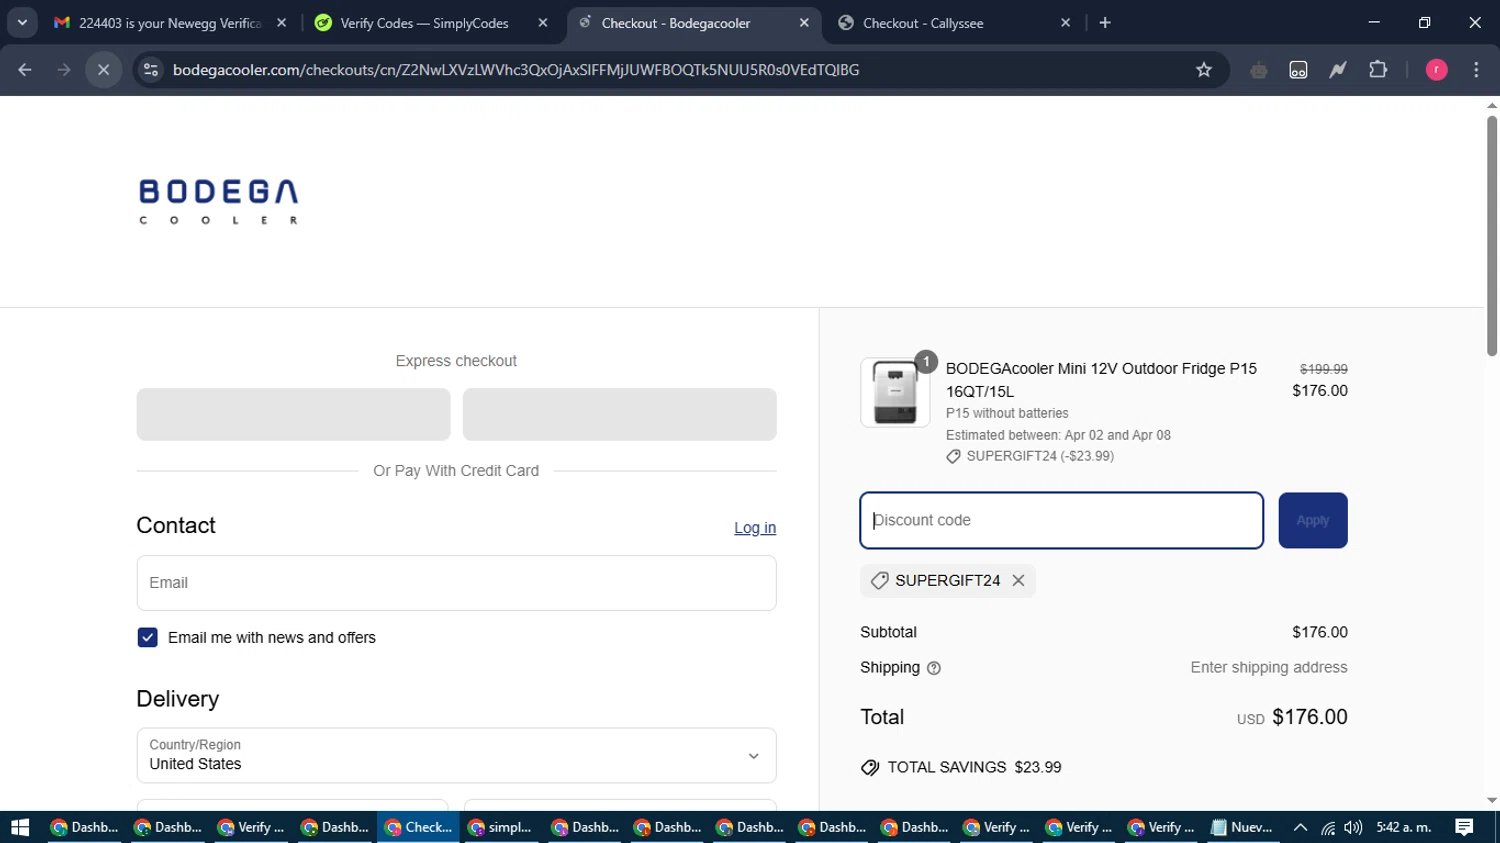
Task: Click the Log in link
Action: point(755,528)
